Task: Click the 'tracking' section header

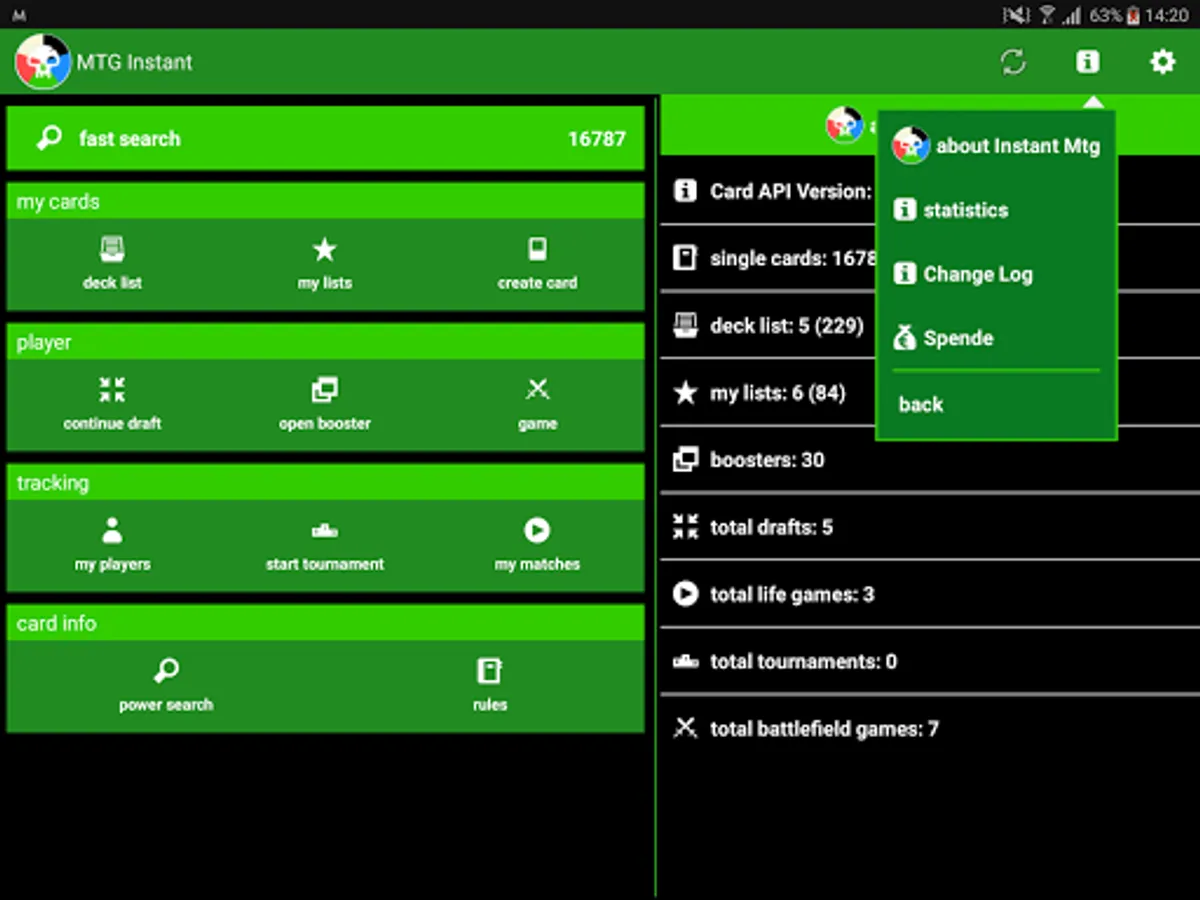Action: 325,483
